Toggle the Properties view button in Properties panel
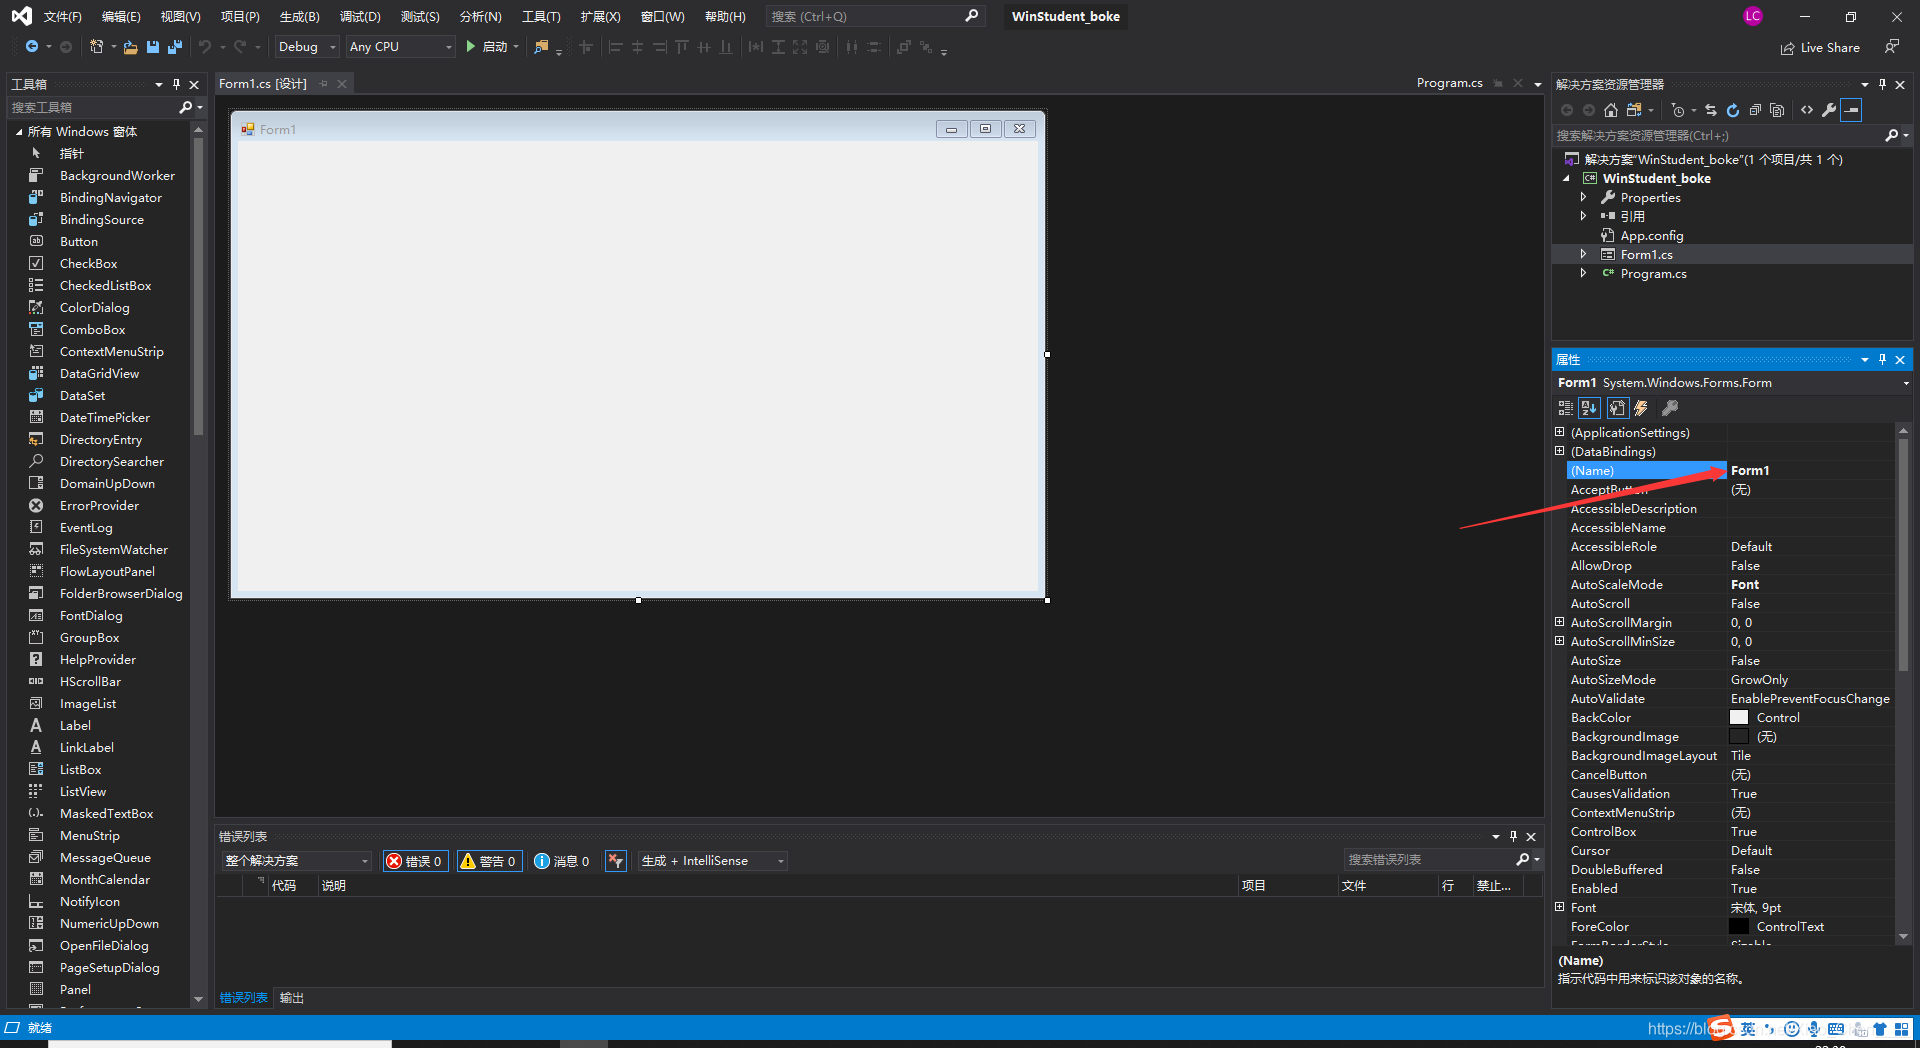 point(1617,408)
